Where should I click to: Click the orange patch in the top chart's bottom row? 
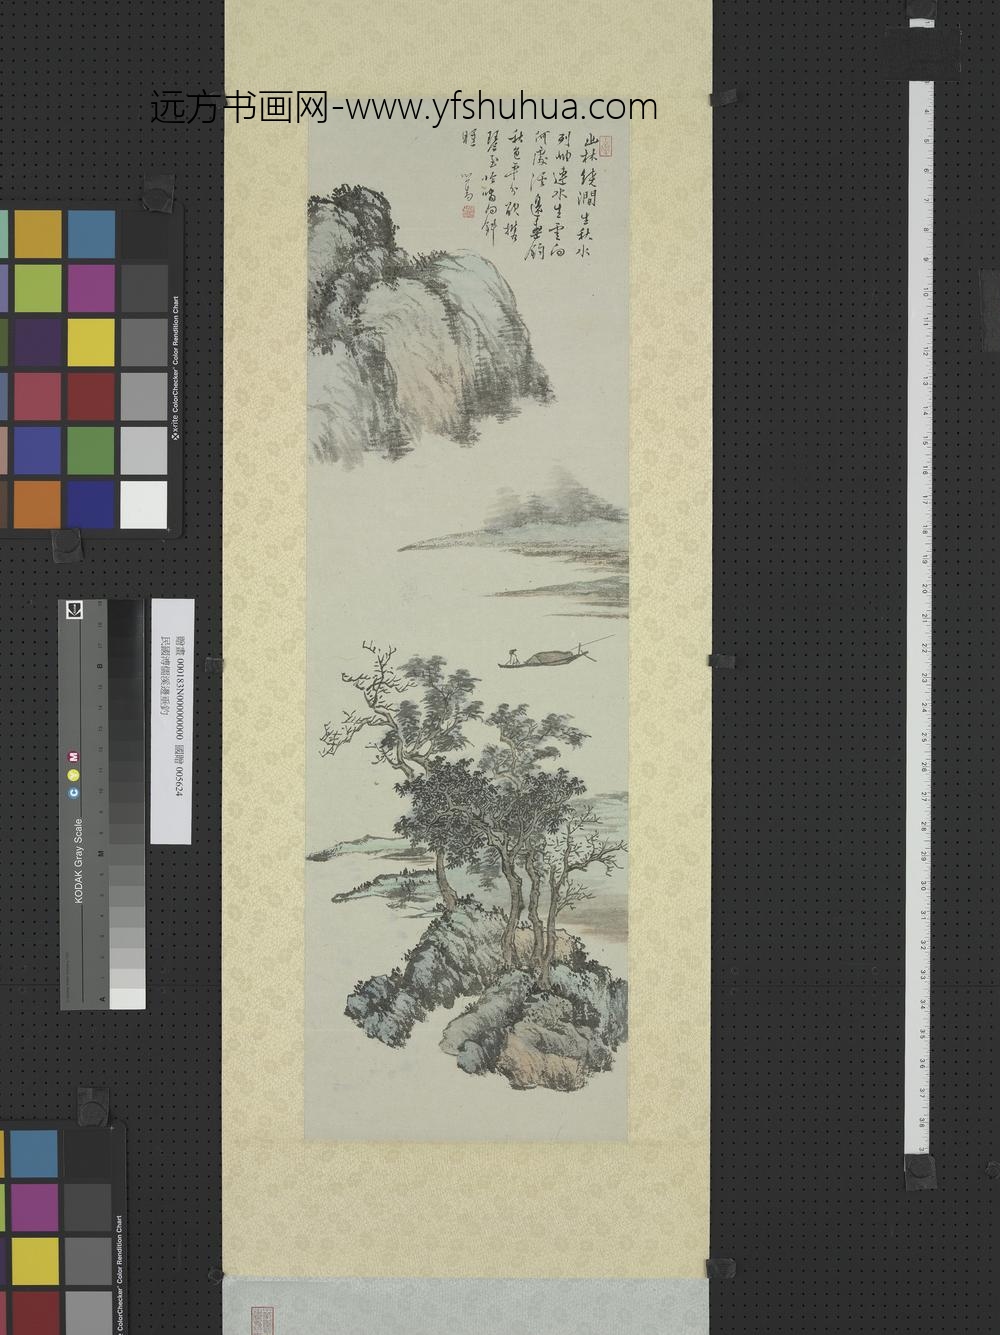37,504
